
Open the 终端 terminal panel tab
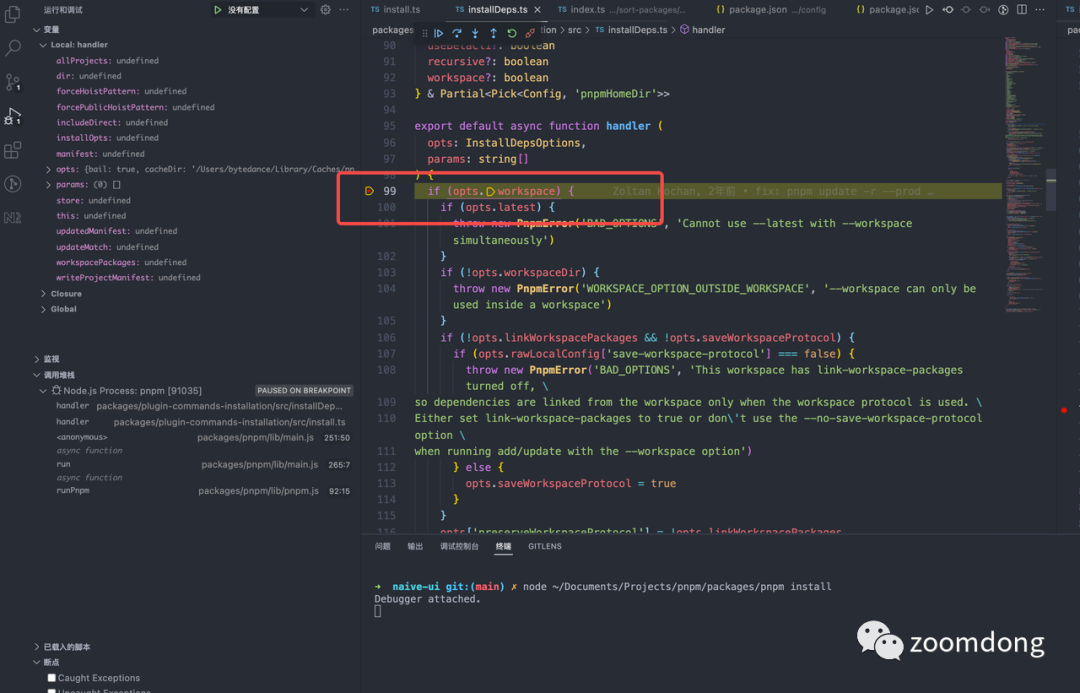tap(503, 546)
